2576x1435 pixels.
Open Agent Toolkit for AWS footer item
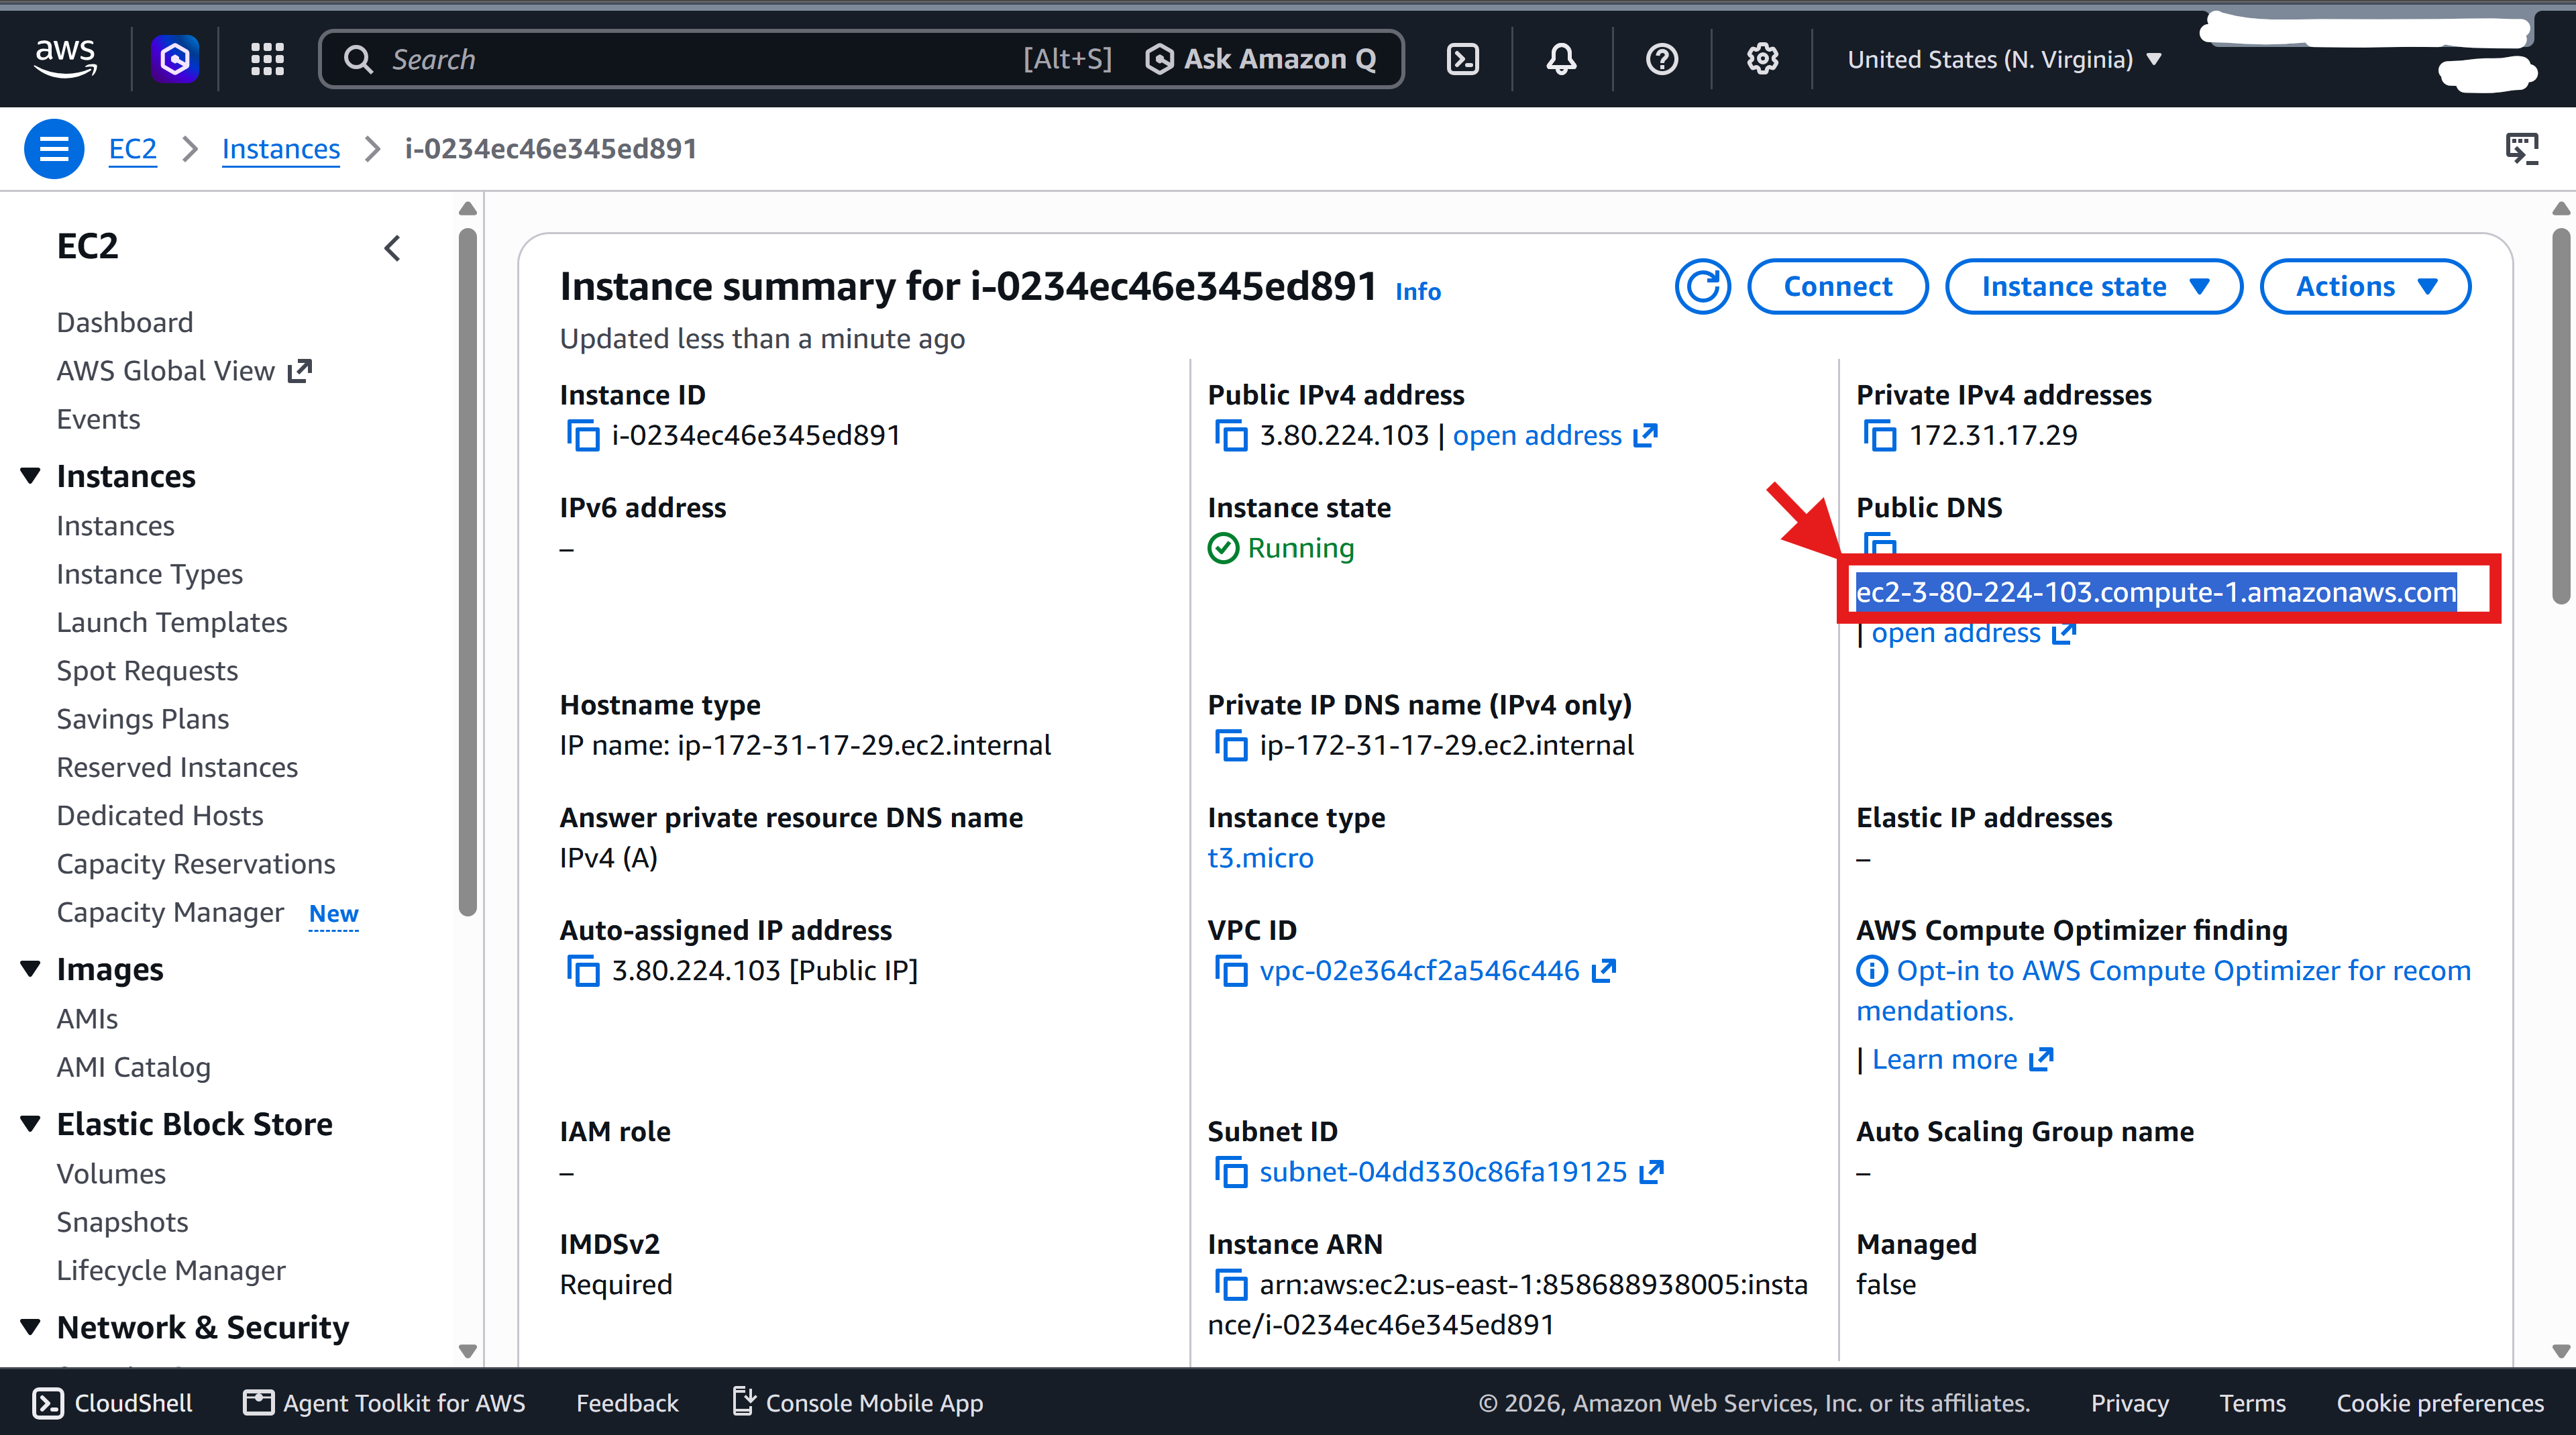pos(385,1403)
